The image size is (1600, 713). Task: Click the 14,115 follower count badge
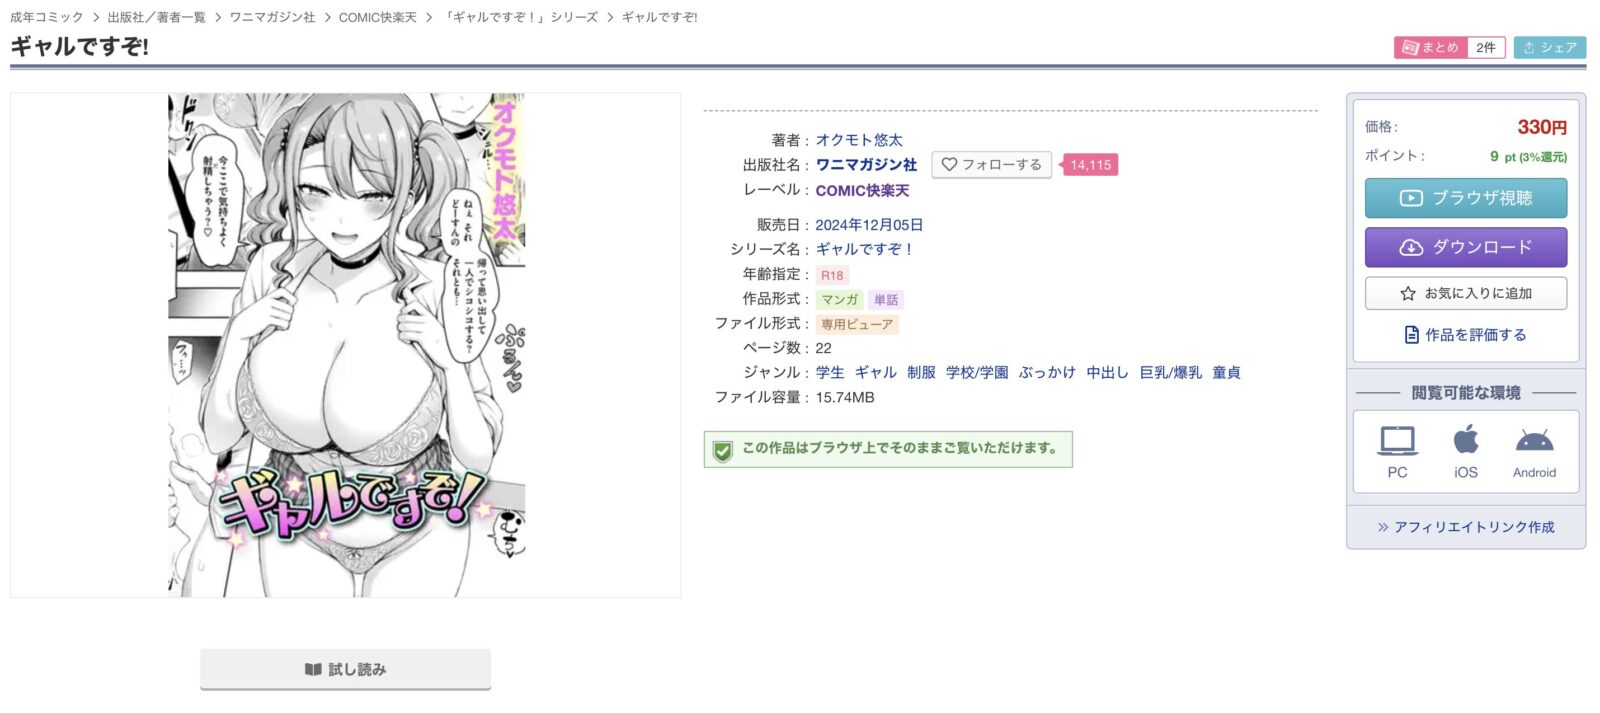1090,165
